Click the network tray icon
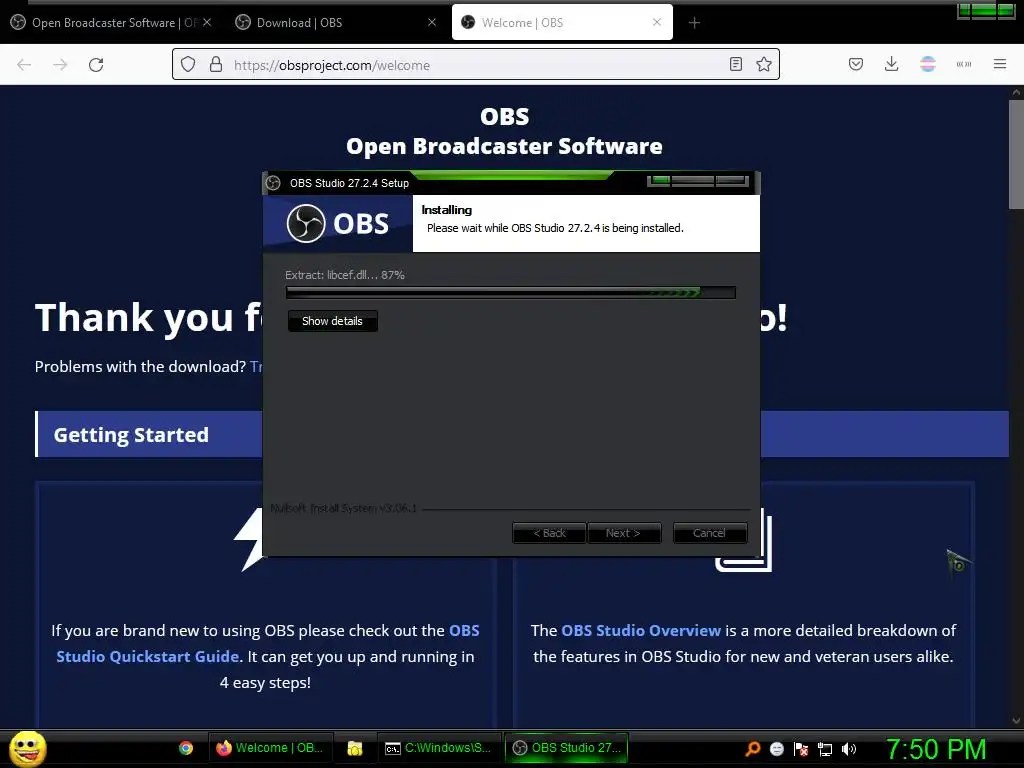Image resolution: width=1024 pixels, height=768 pixels. (825, 749)
